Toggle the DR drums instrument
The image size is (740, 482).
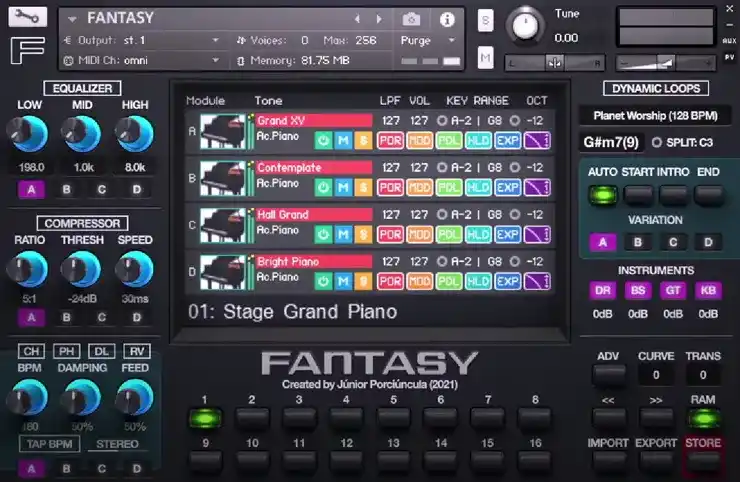click(603, 290)
